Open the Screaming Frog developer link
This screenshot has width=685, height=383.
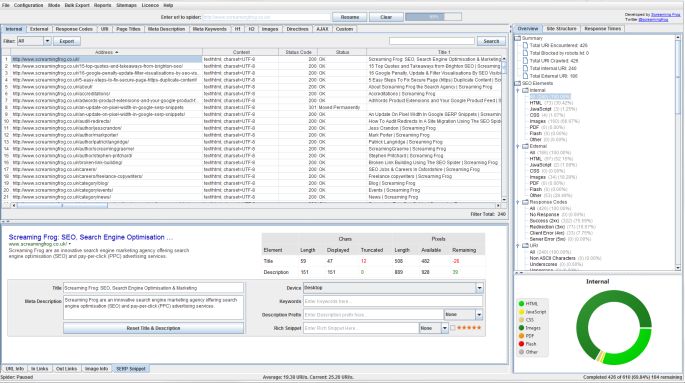(x=665, y=15)
